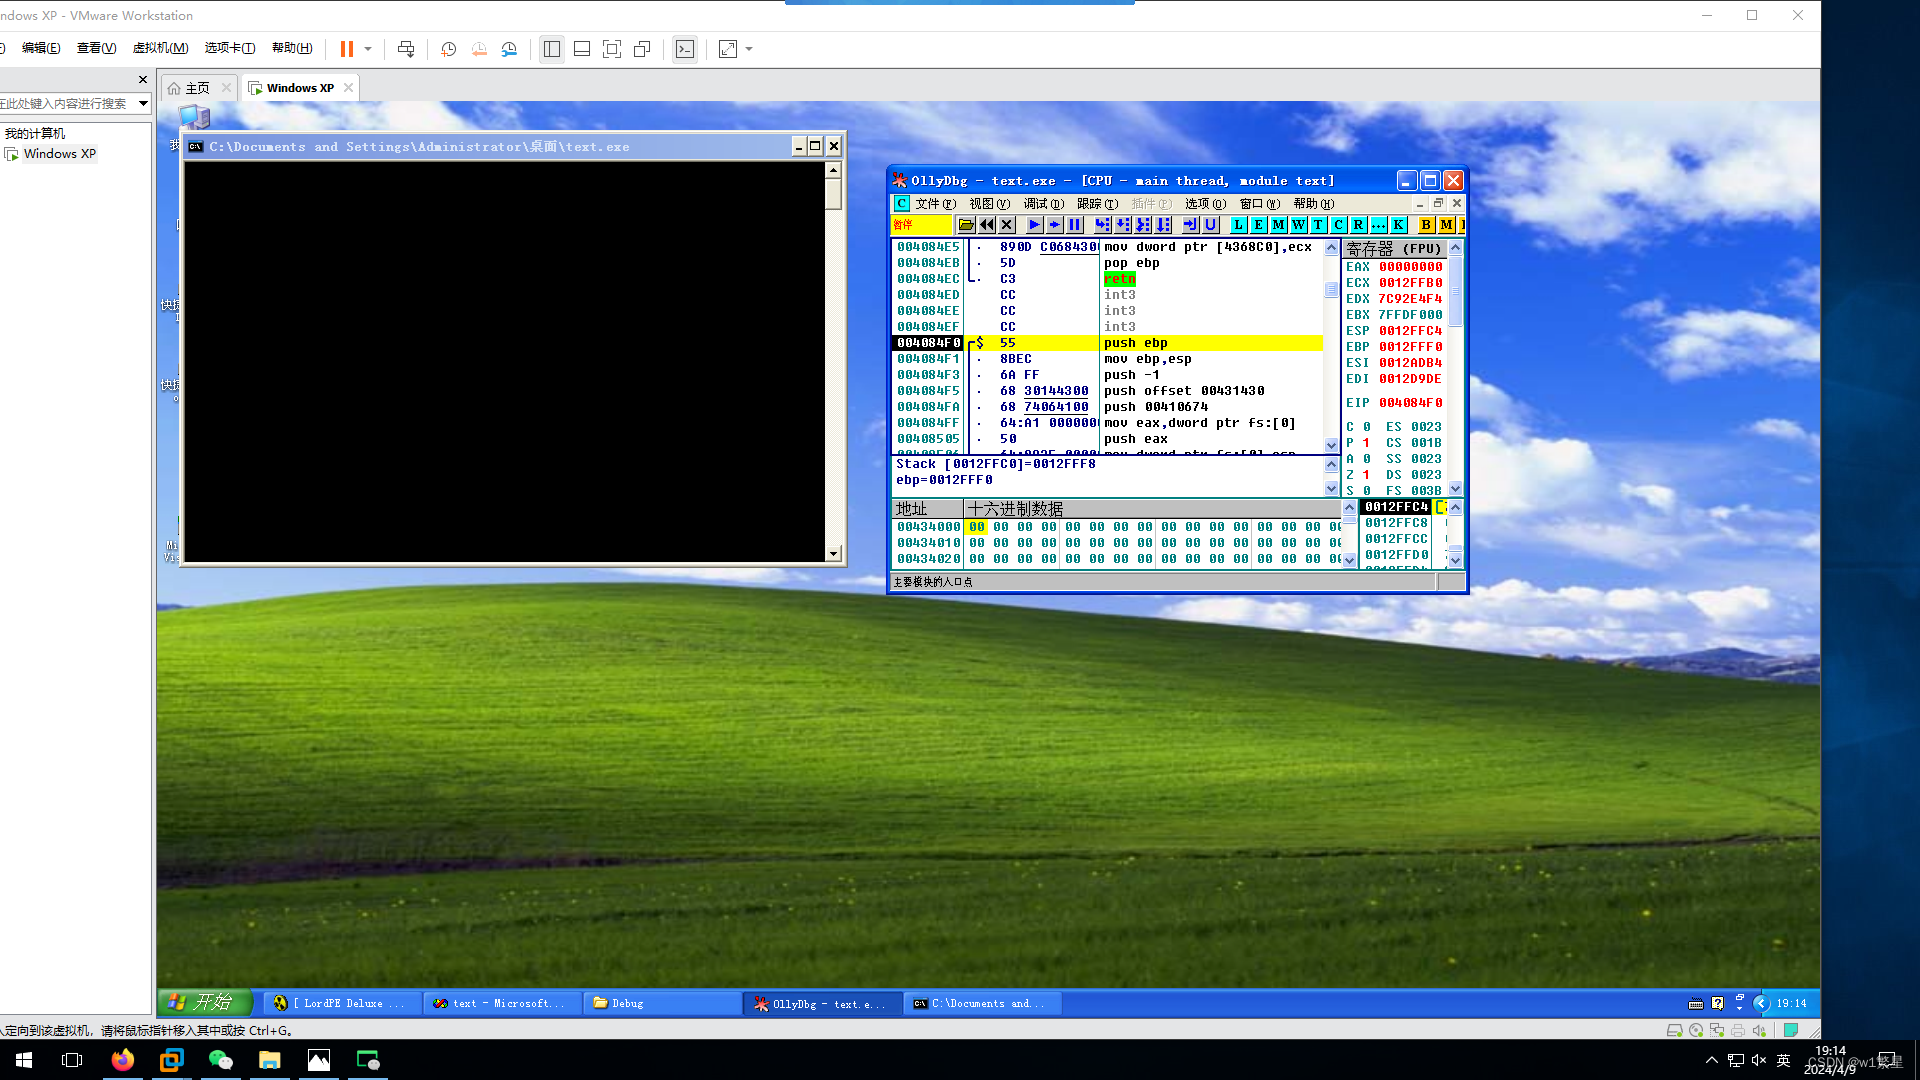Viewport: 1920px width, 1080px height.
Task: Toggle VMware stretch guest display button
Action: point(728,49)
